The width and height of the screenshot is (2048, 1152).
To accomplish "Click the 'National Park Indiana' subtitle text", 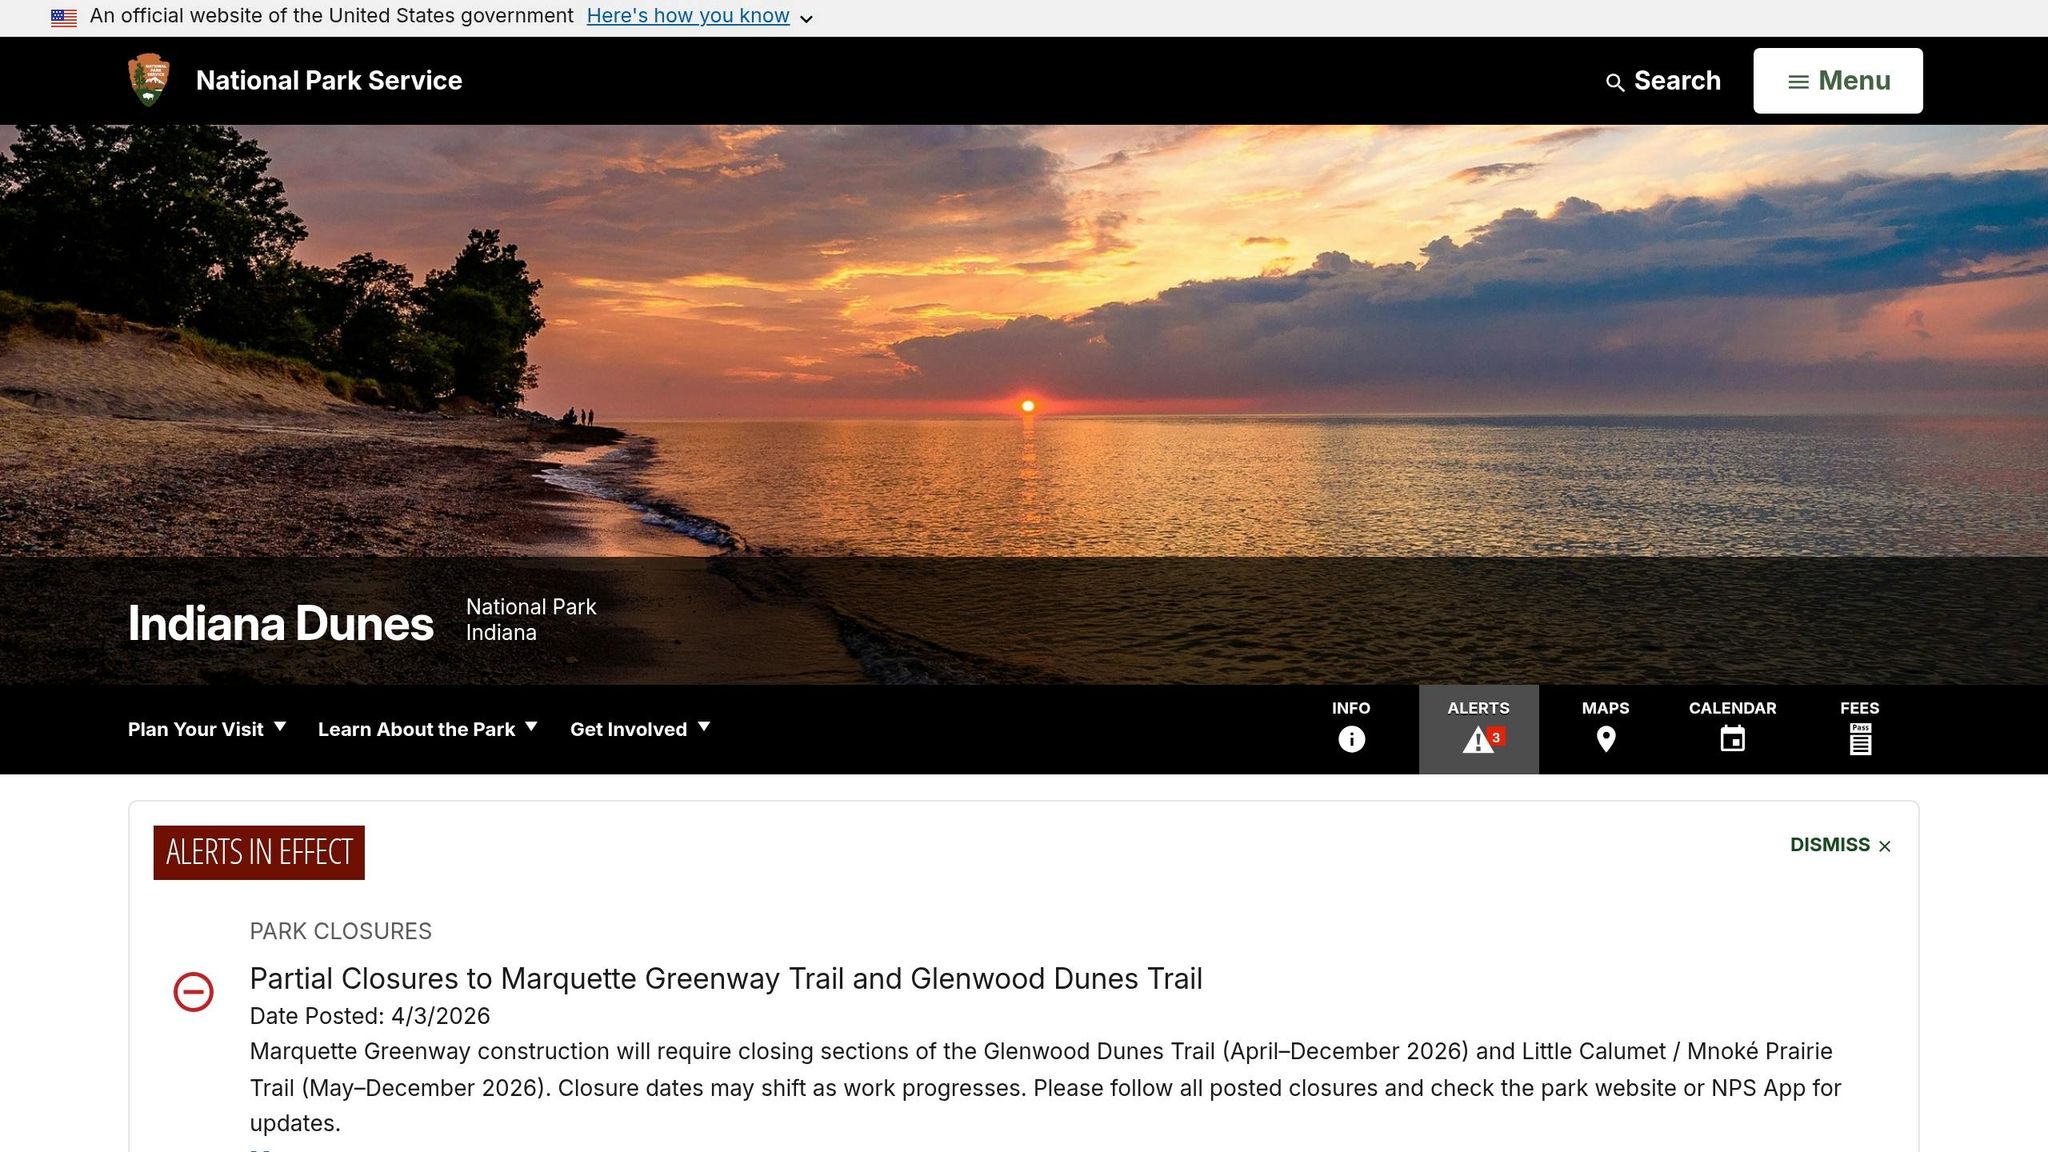I will click(x=531, y=620).
